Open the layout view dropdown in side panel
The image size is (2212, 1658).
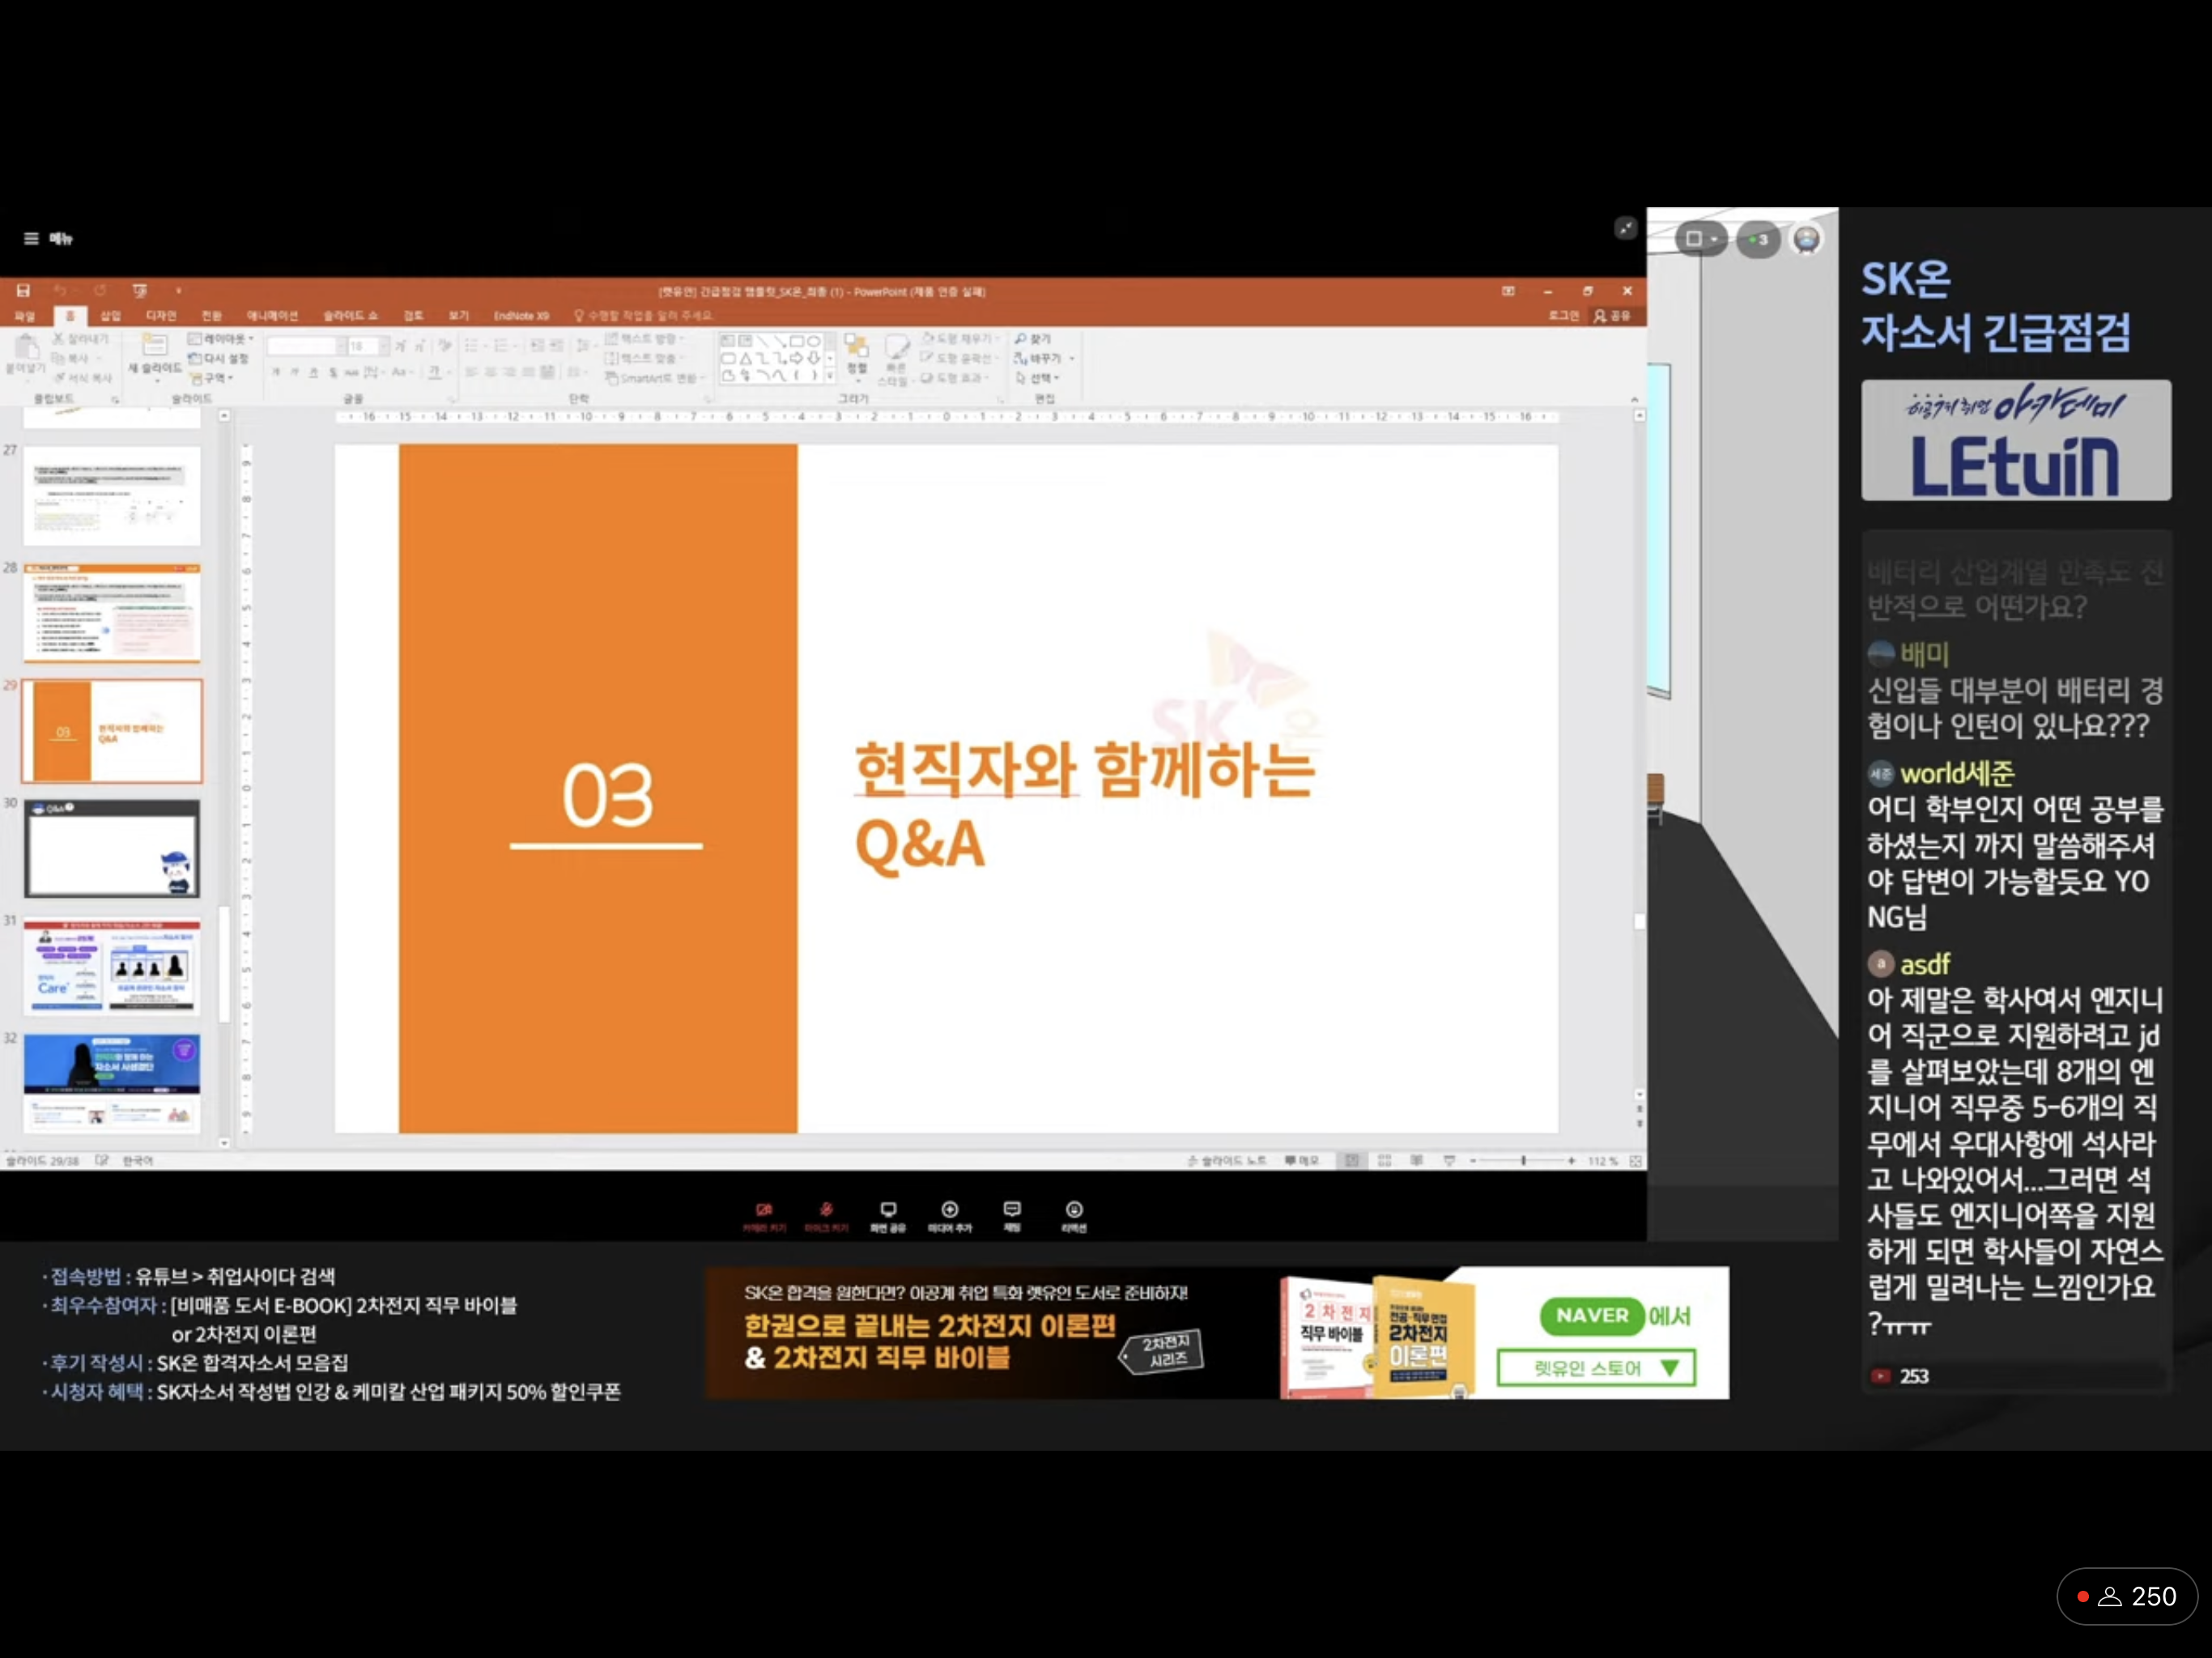pos(1701,238)
